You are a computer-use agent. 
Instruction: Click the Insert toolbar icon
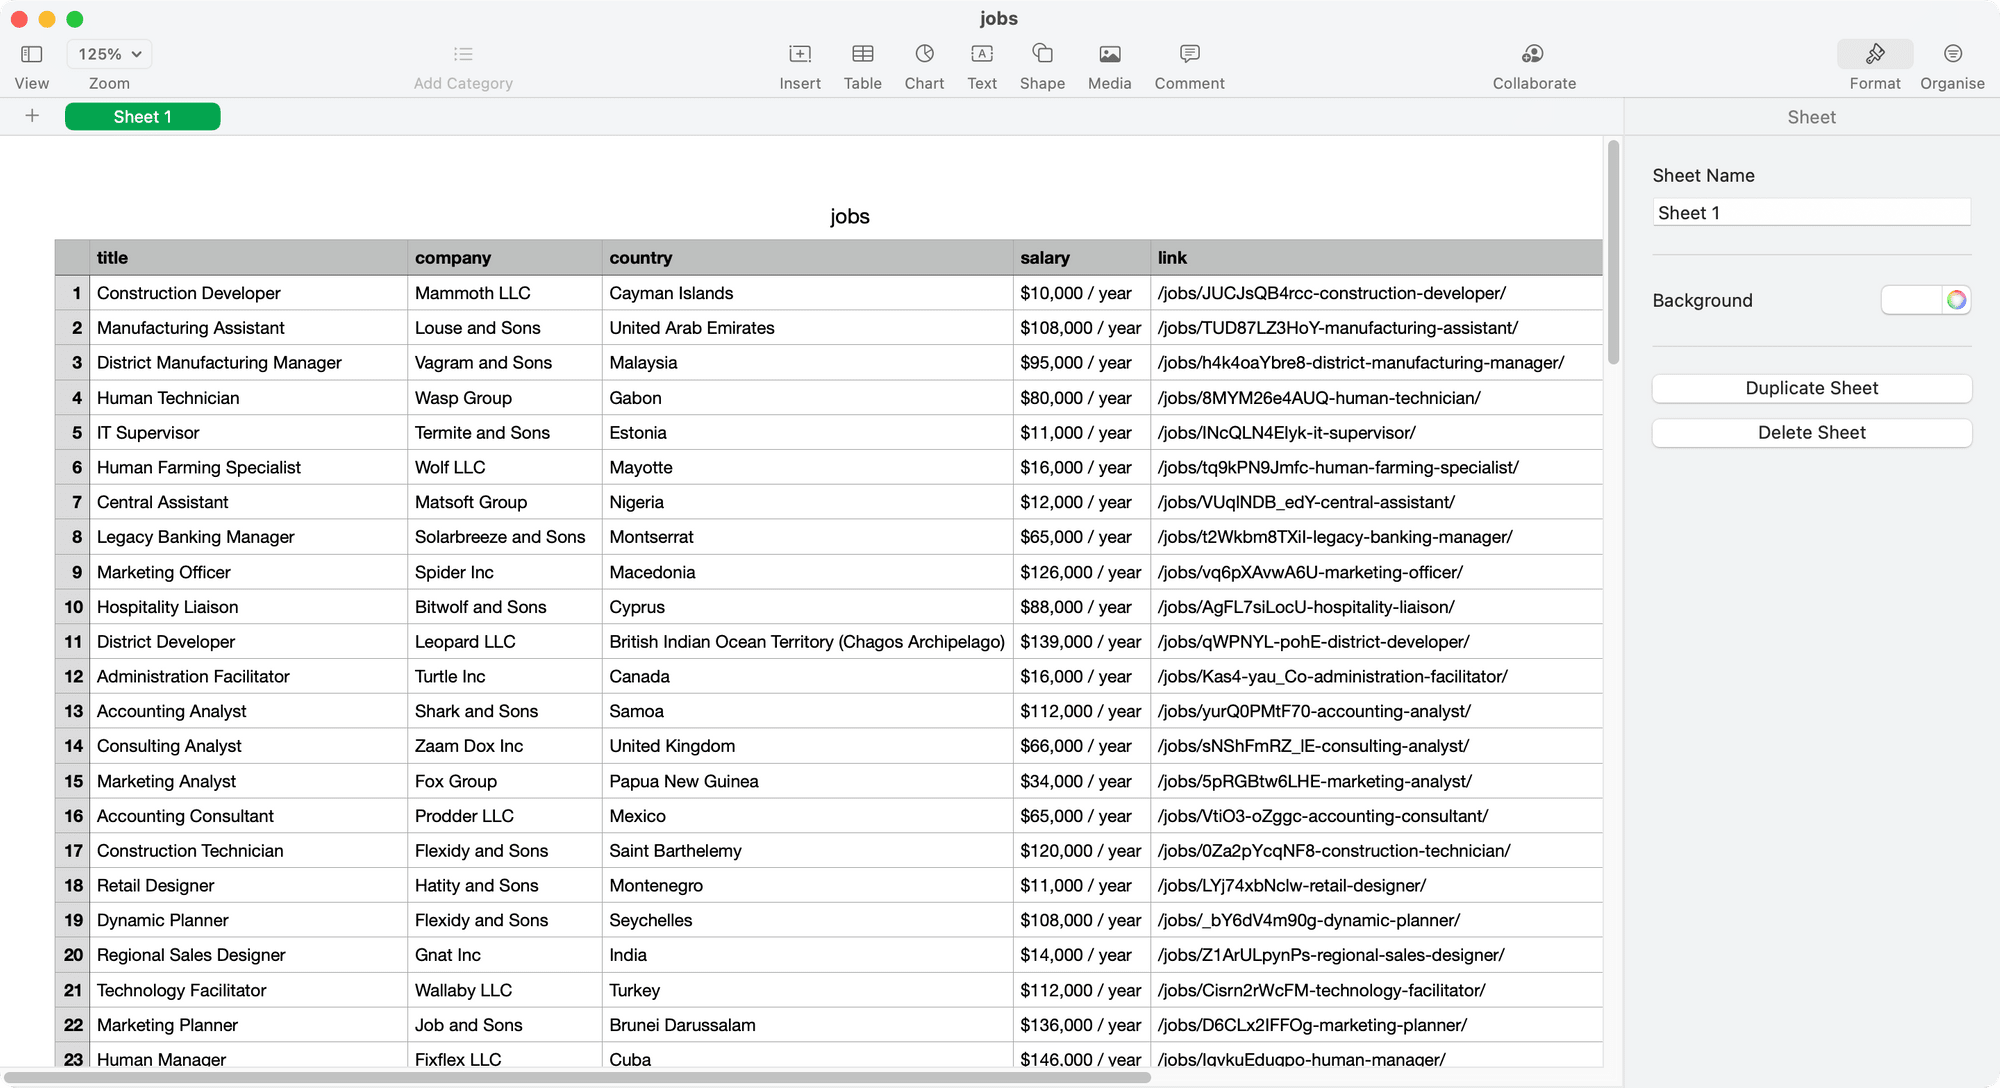800,54
